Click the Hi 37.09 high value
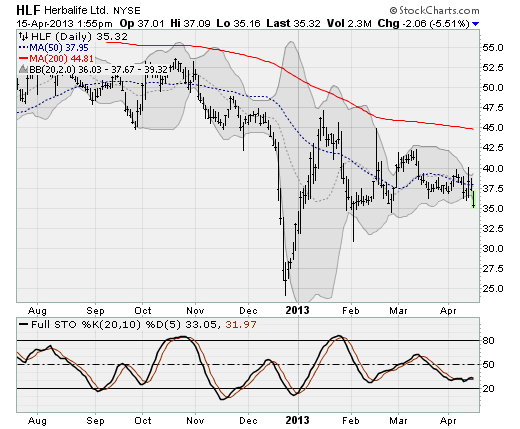 click(x=190, y=24)
